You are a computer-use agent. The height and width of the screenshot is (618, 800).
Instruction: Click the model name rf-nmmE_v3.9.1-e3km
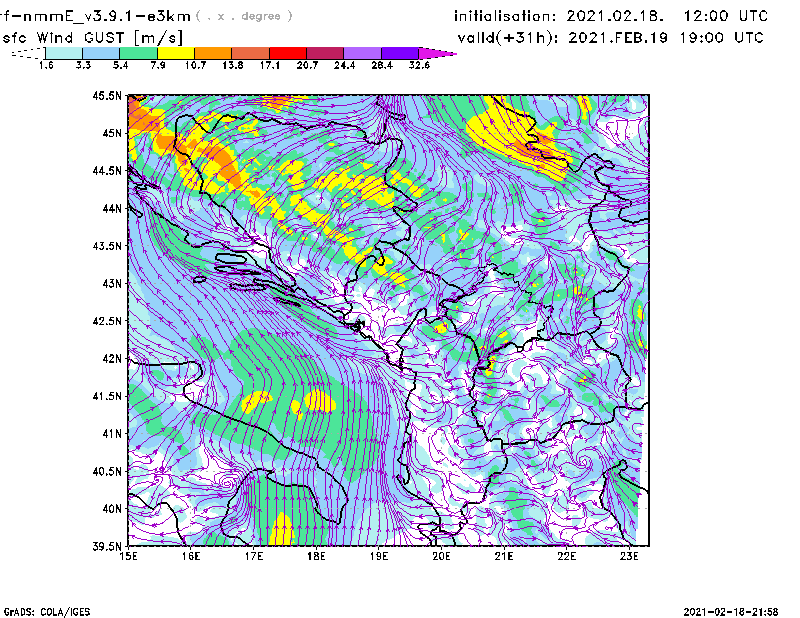point(95,16)
